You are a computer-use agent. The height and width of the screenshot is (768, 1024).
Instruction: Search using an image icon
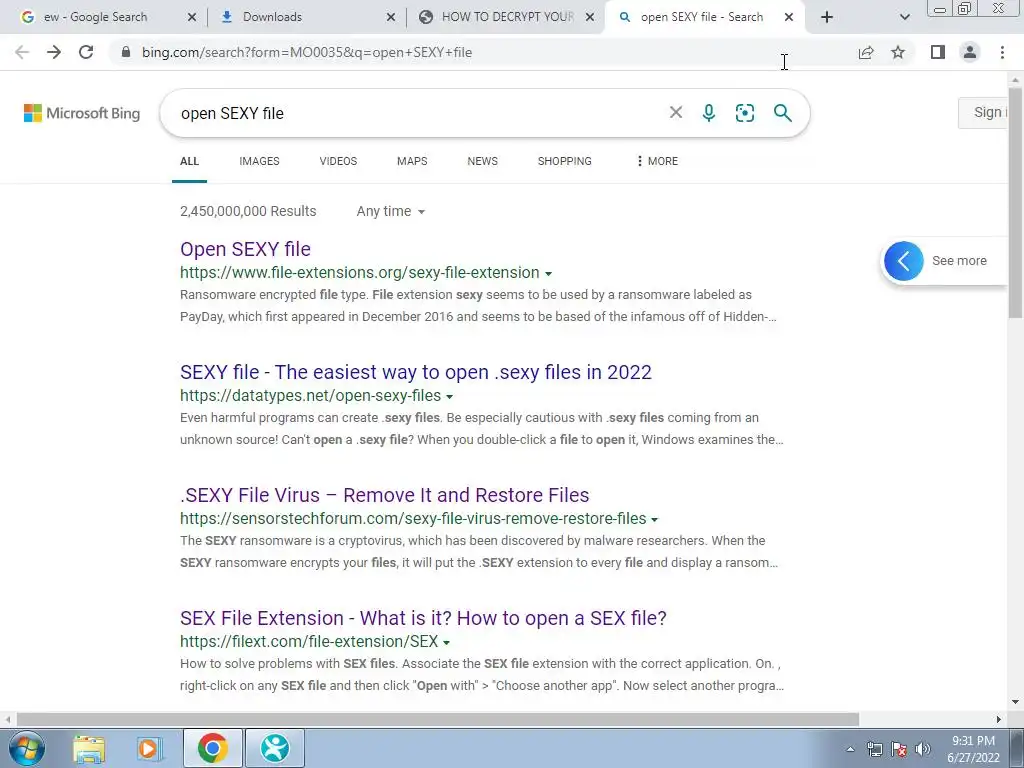click(744, 113)
